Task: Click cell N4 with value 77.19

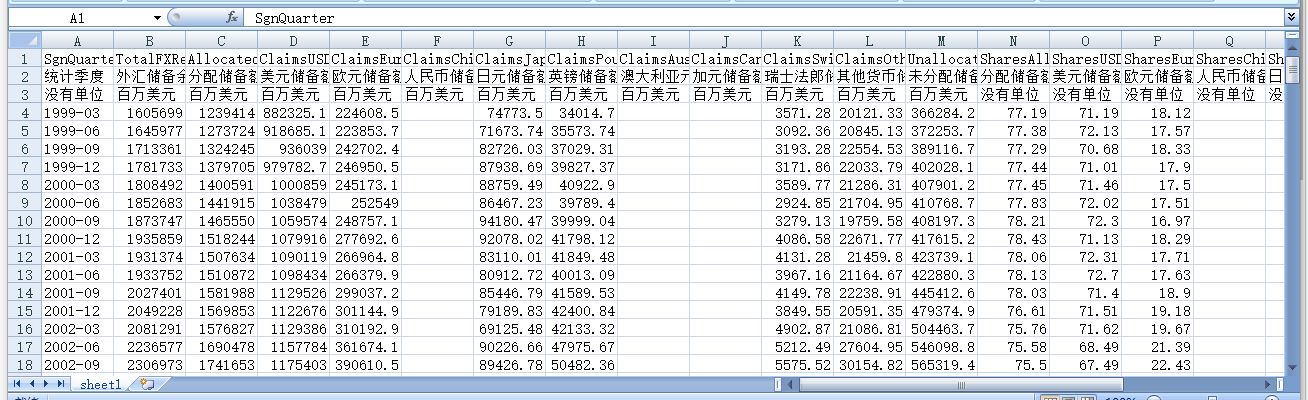Action: pos(1014,113)
